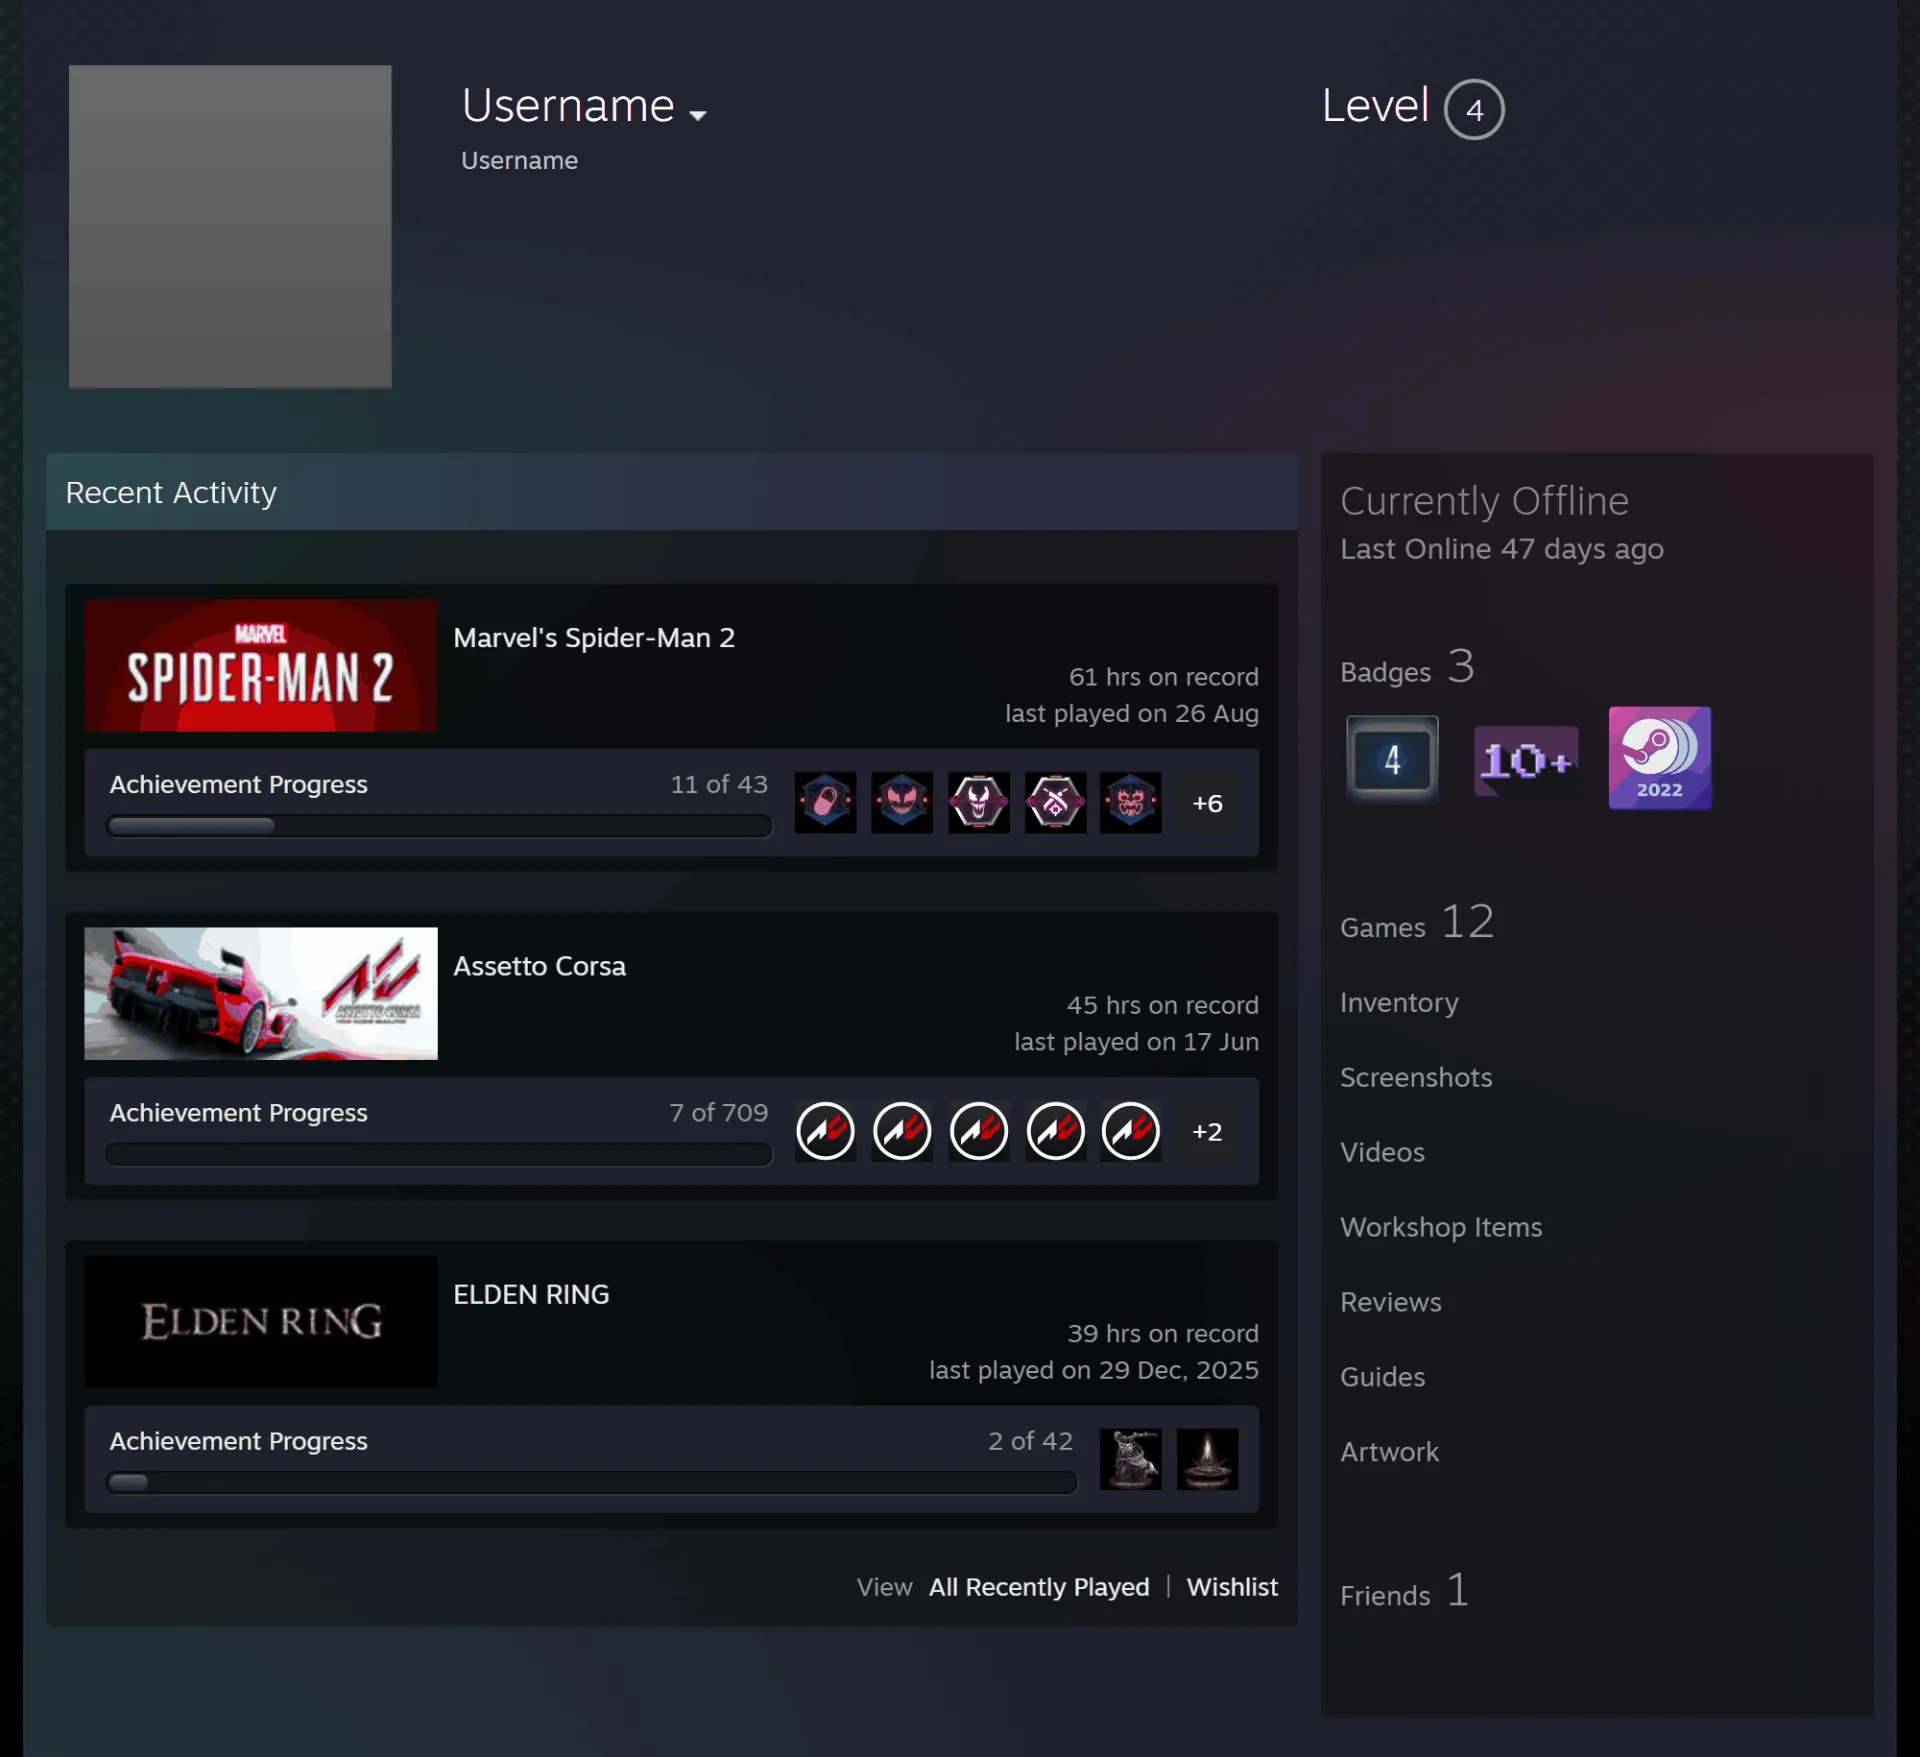
Task: Open the Badges section link
Action: 1407,668
